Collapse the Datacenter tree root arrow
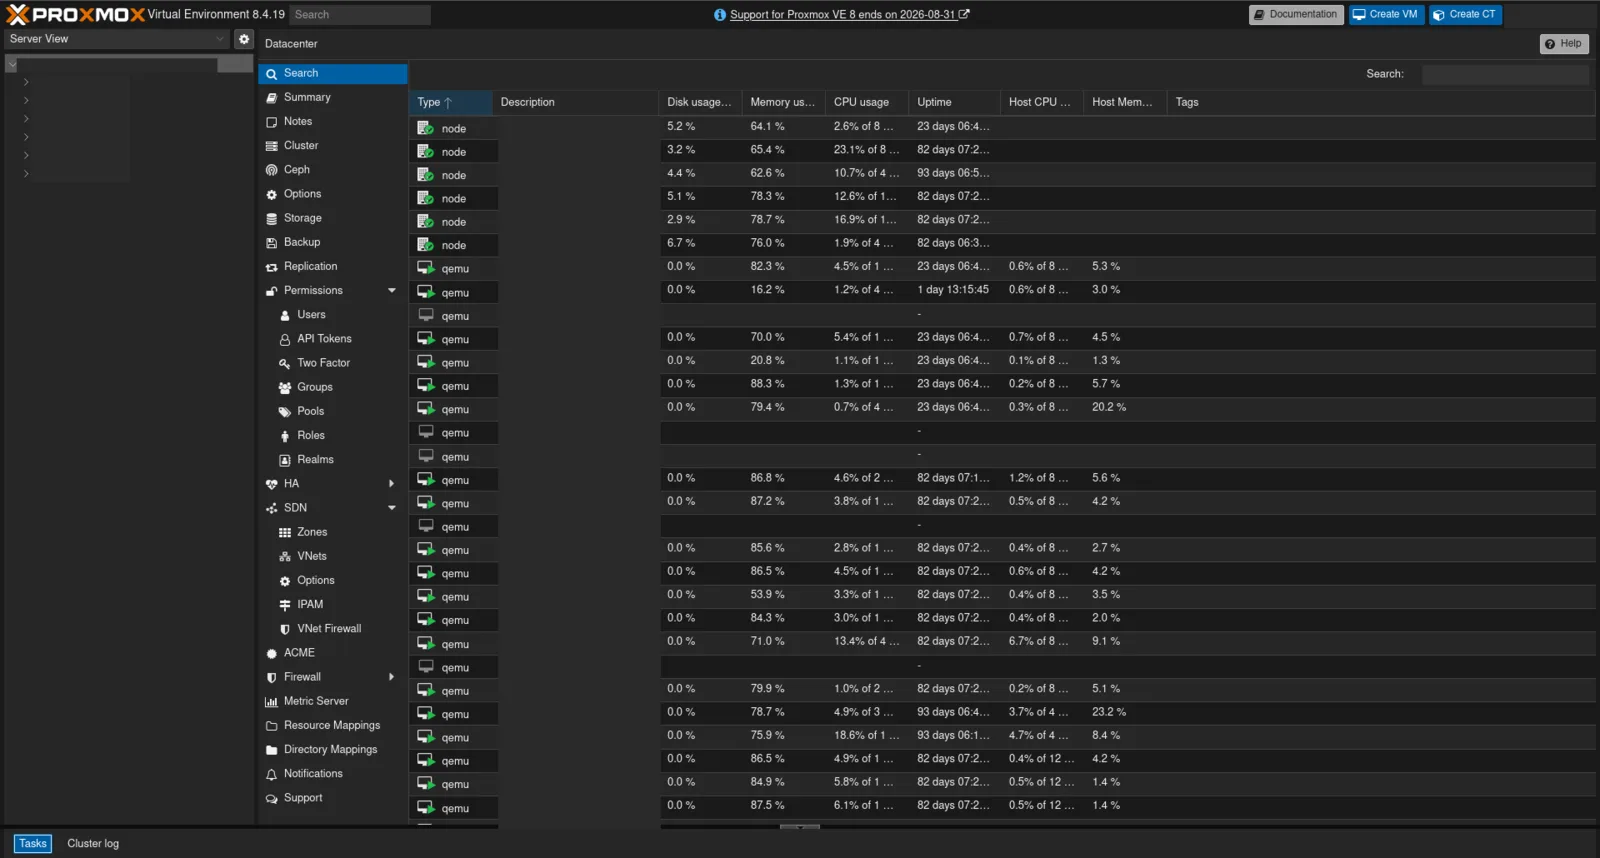Viewport: 1600px width, 858px height. 12,64
